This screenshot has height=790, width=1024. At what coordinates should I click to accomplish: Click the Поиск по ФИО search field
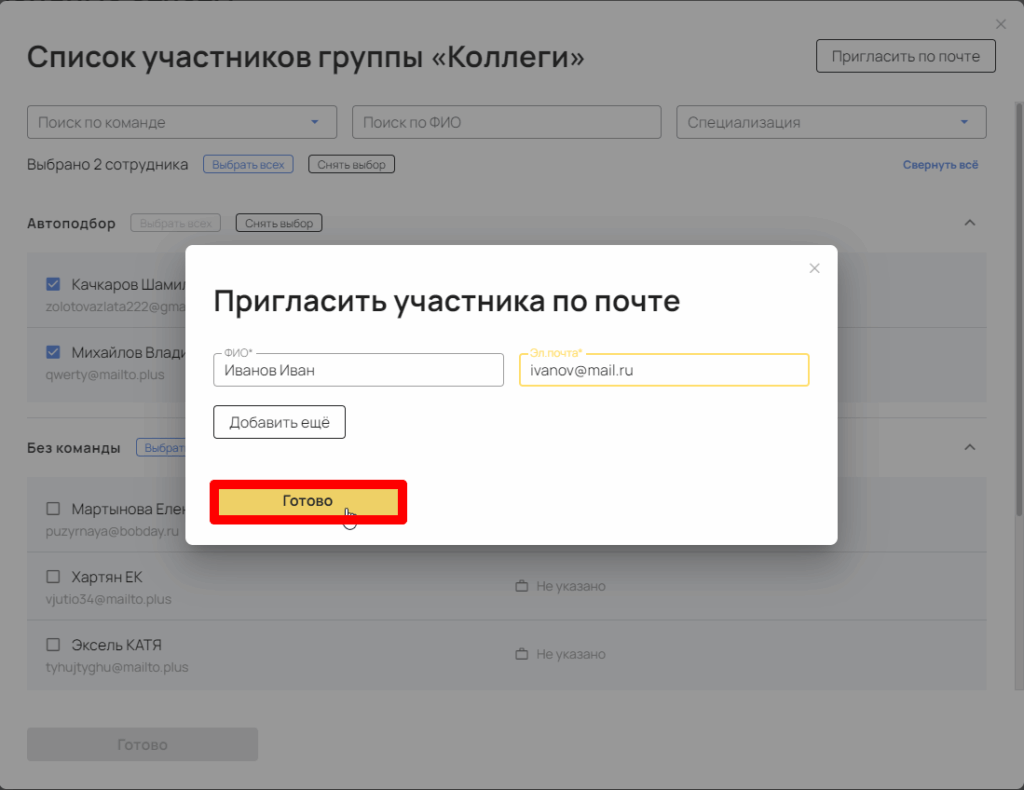click(506, 122)
